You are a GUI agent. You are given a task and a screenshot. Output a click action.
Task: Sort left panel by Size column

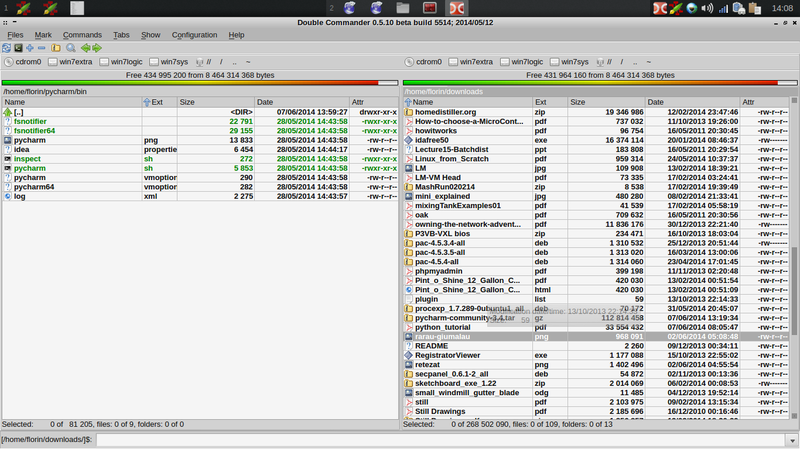[216, 102]
